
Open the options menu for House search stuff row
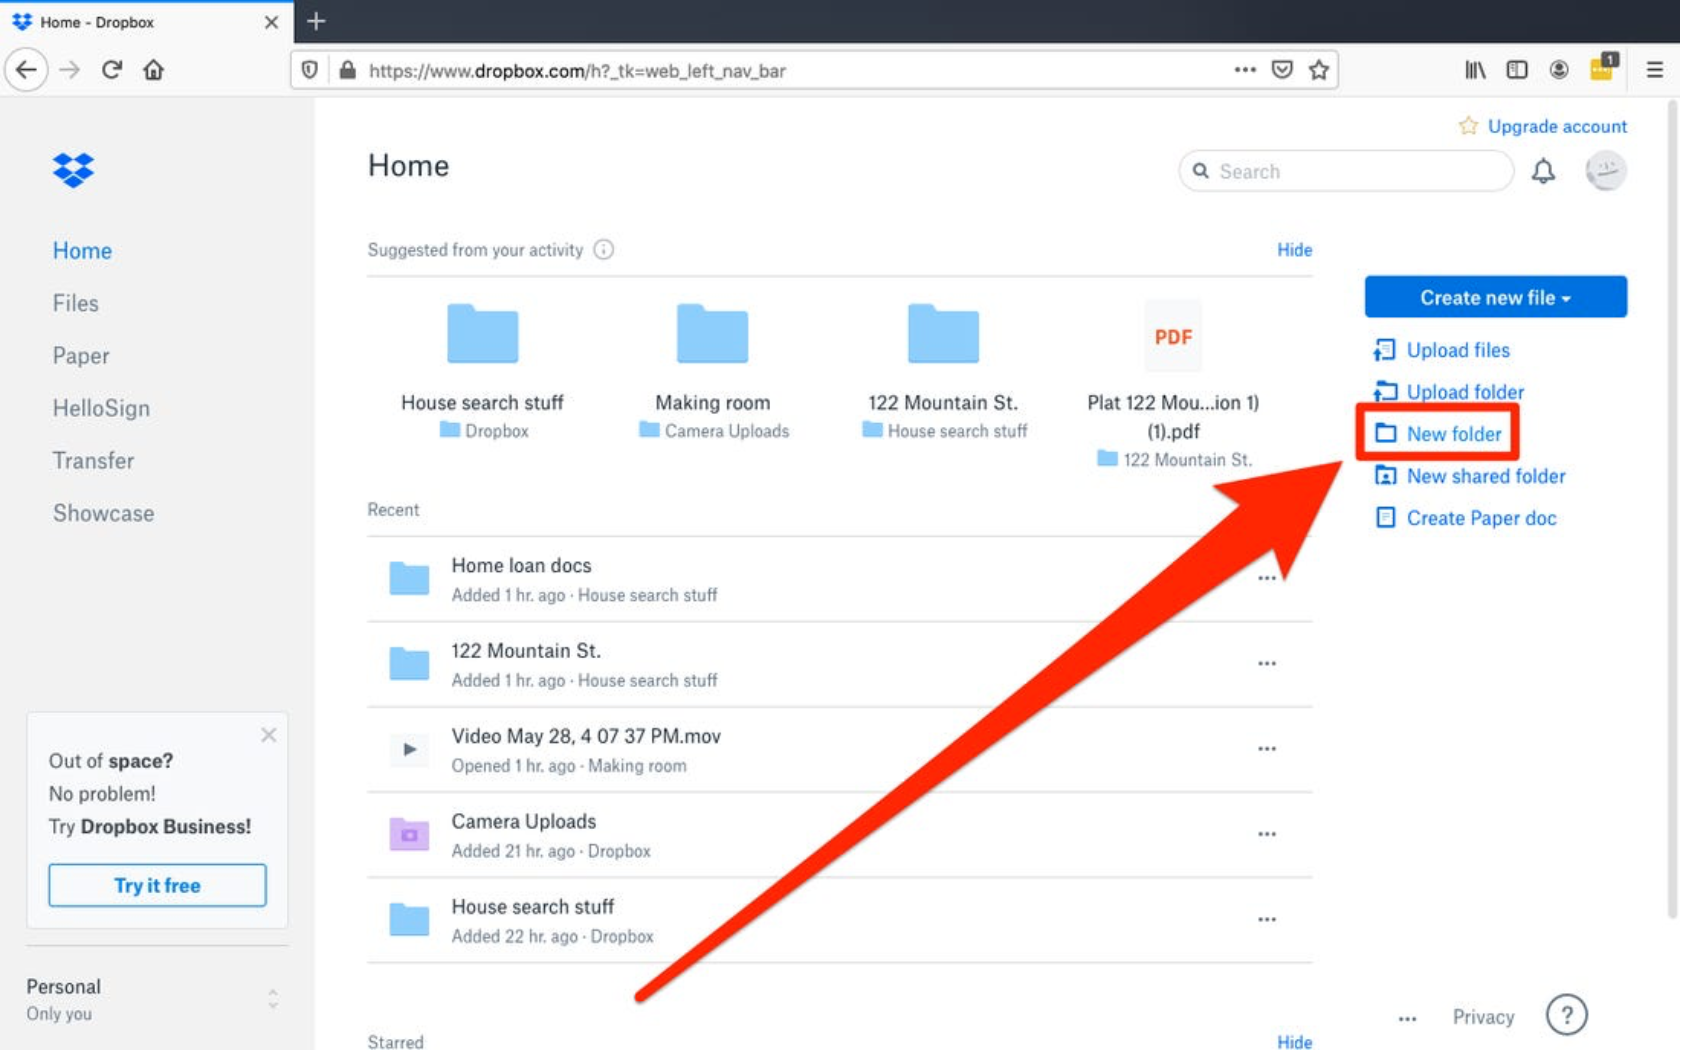coord(1267,920)
